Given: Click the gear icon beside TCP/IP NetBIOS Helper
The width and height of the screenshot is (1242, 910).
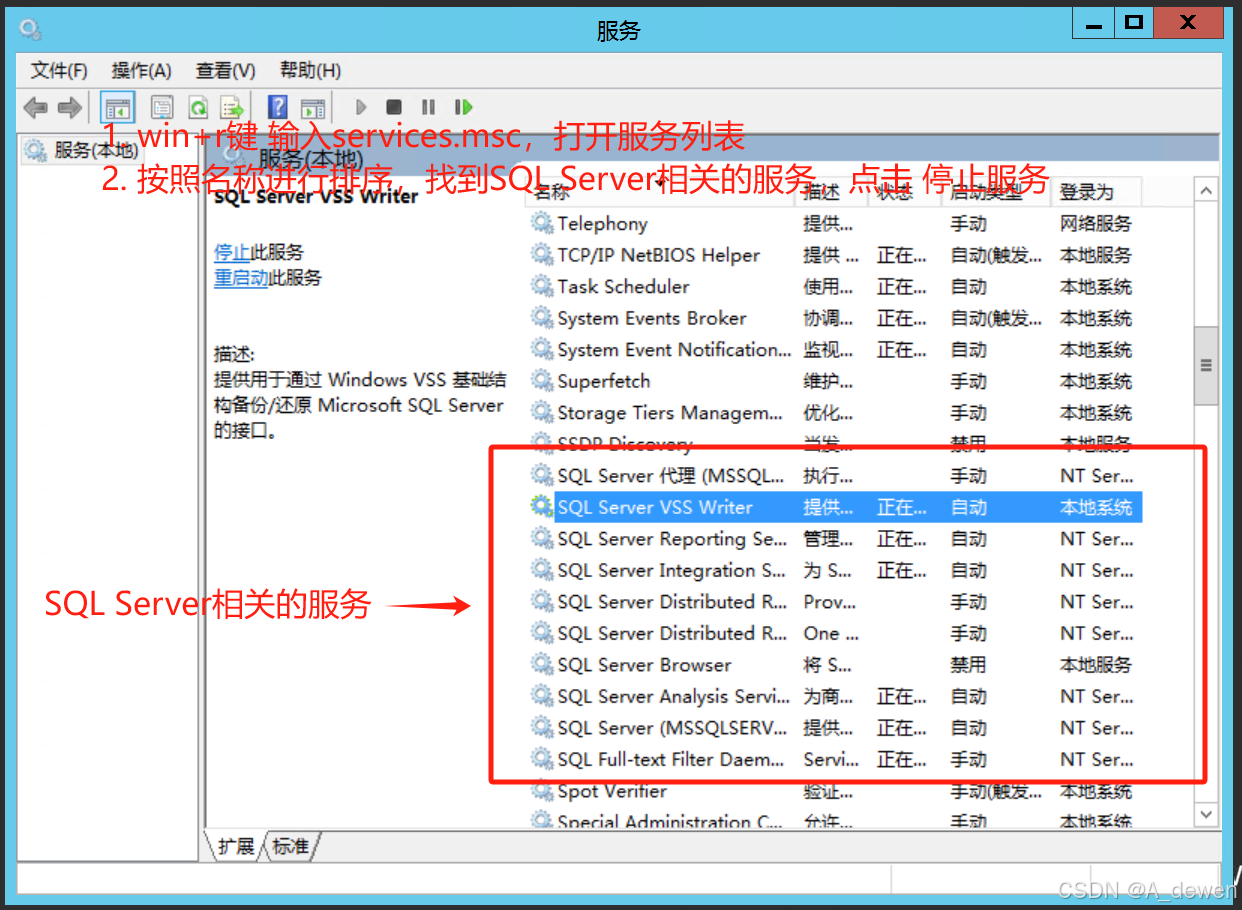Looking at the screenshot, I should [542, 255].
